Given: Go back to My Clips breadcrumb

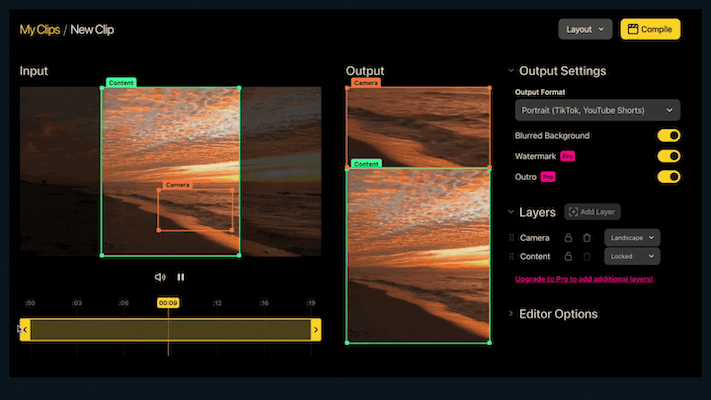Looking at the screenshot, I should tap(40, 29).
